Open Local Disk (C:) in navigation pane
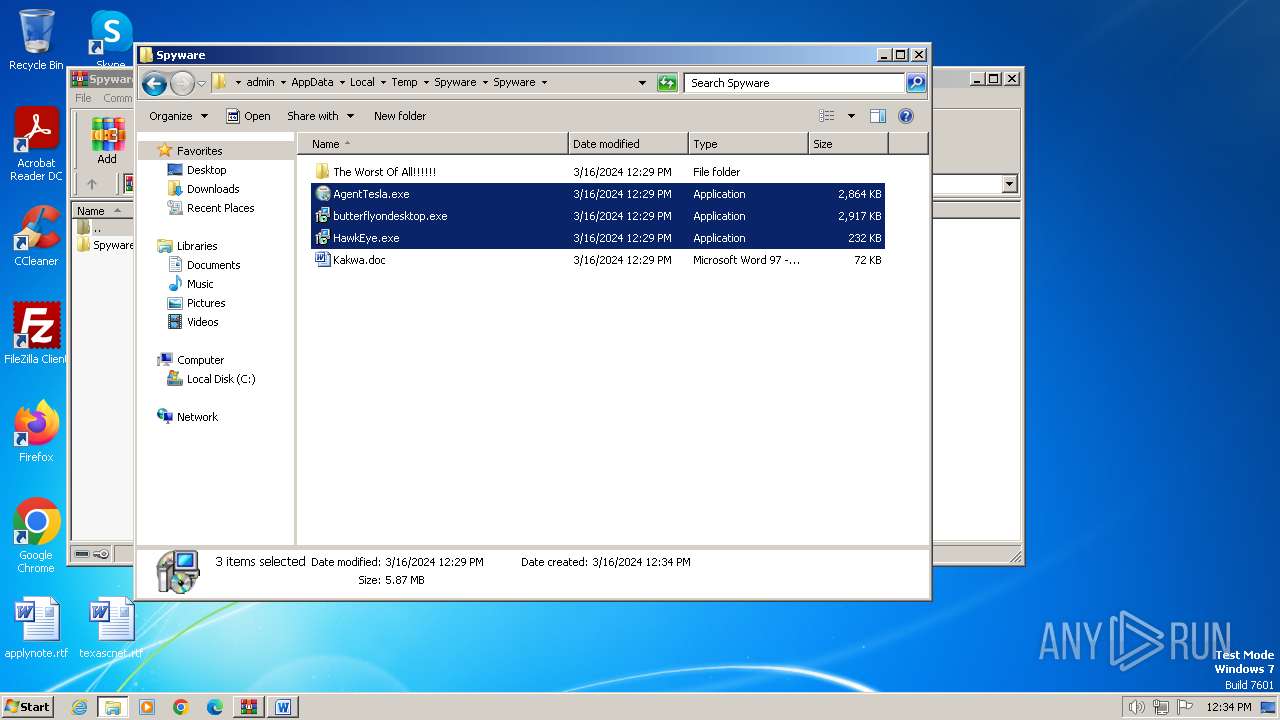This screenshot has height=720, width=1280. [x=220, y=379]
